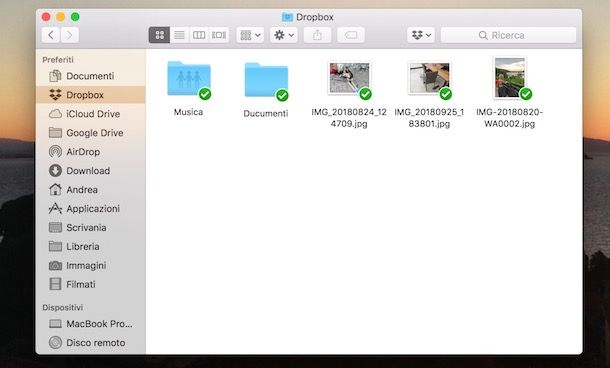Switch to list view
This screenshot has height=368, width=610.
point(179,35)
